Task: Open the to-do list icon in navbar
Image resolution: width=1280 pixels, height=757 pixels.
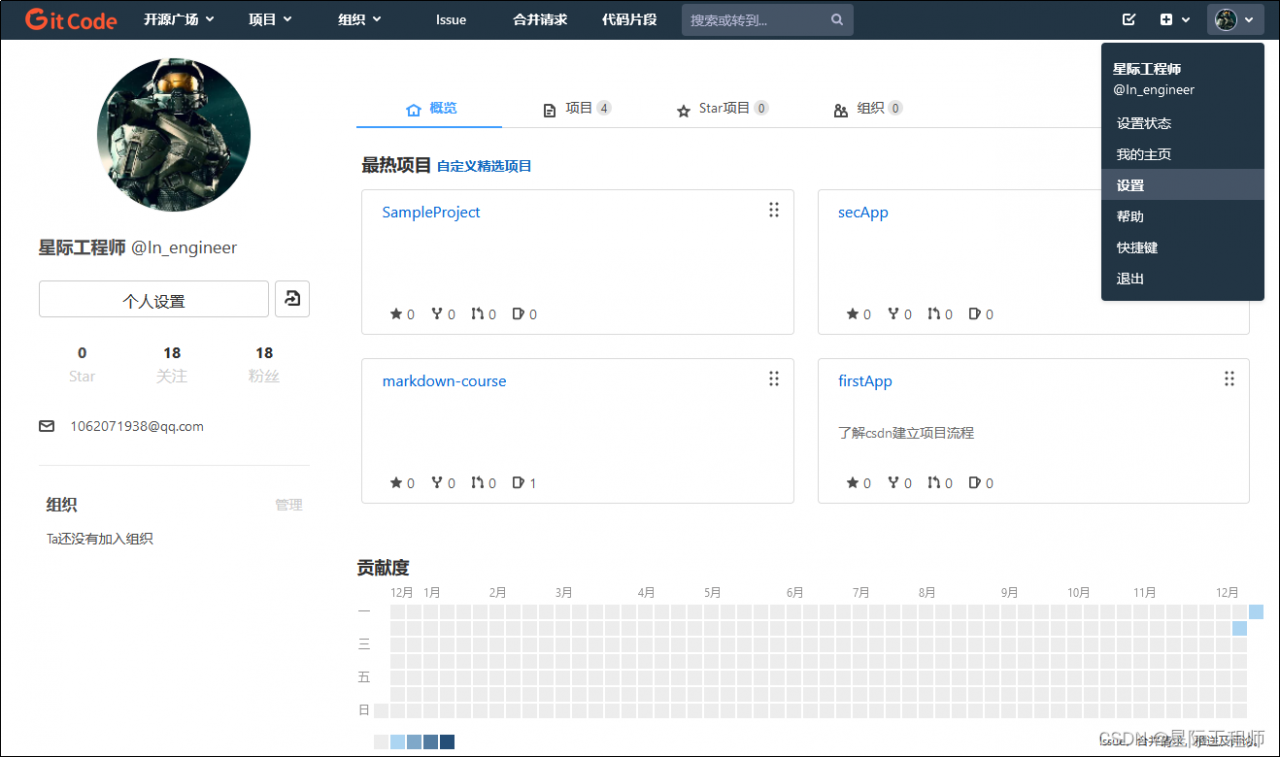Action: (x=1129, y=20)
